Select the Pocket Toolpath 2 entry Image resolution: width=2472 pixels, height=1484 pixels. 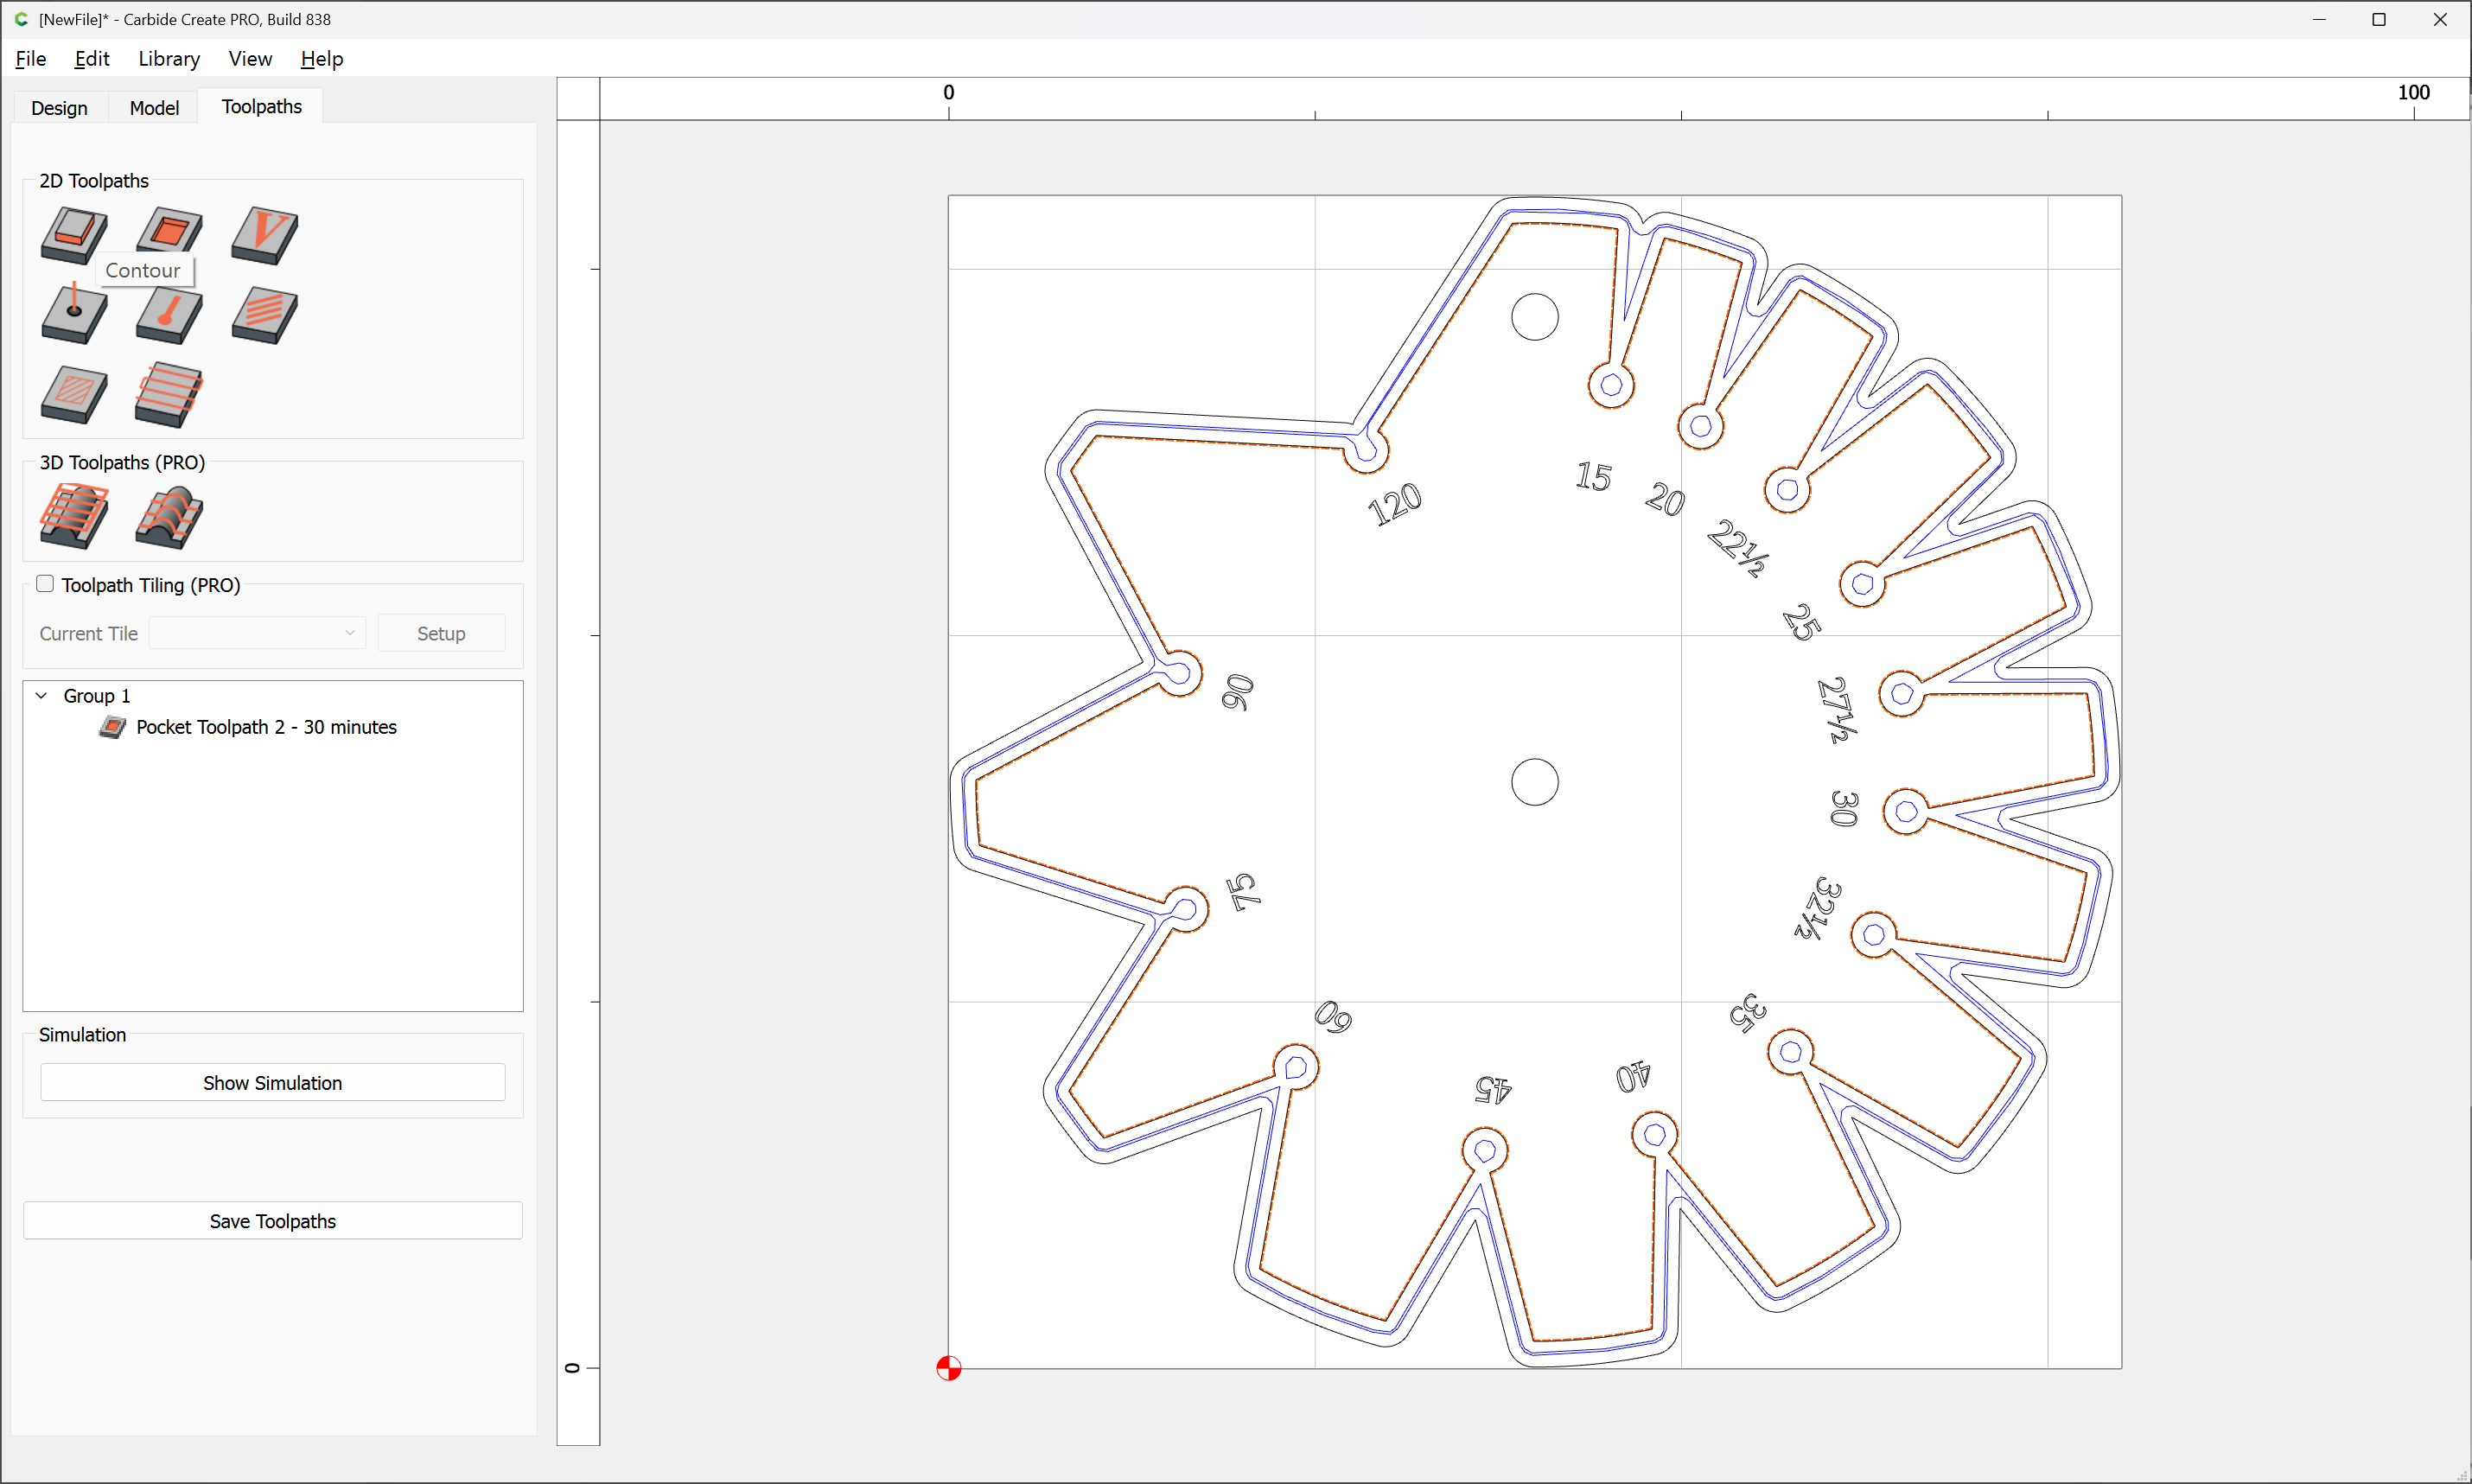click(266, 727)
